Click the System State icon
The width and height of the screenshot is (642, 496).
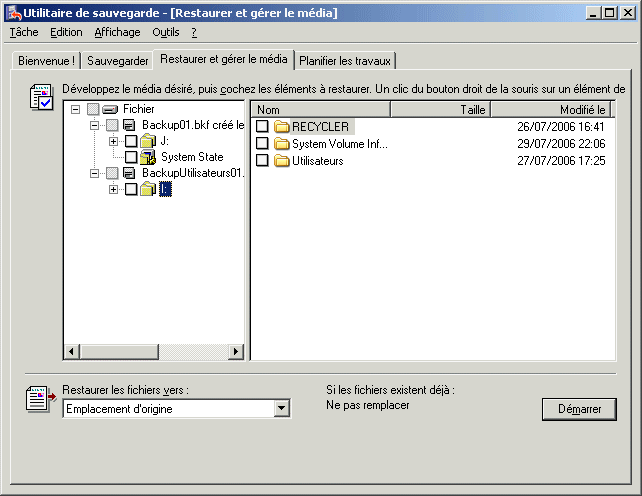coord(147,157)
